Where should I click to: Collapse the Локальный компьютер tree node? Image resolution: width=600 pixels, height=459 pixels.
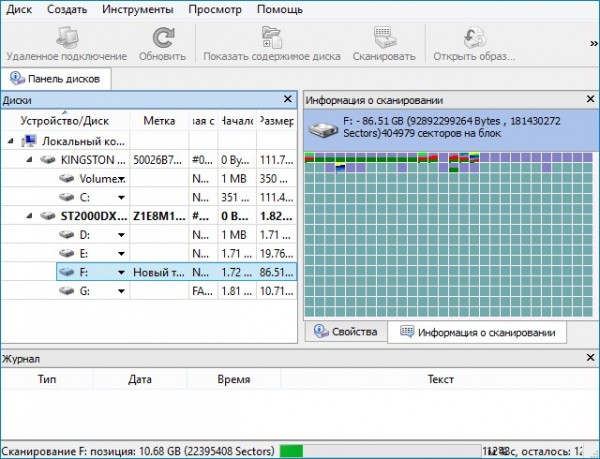[11, 142]
